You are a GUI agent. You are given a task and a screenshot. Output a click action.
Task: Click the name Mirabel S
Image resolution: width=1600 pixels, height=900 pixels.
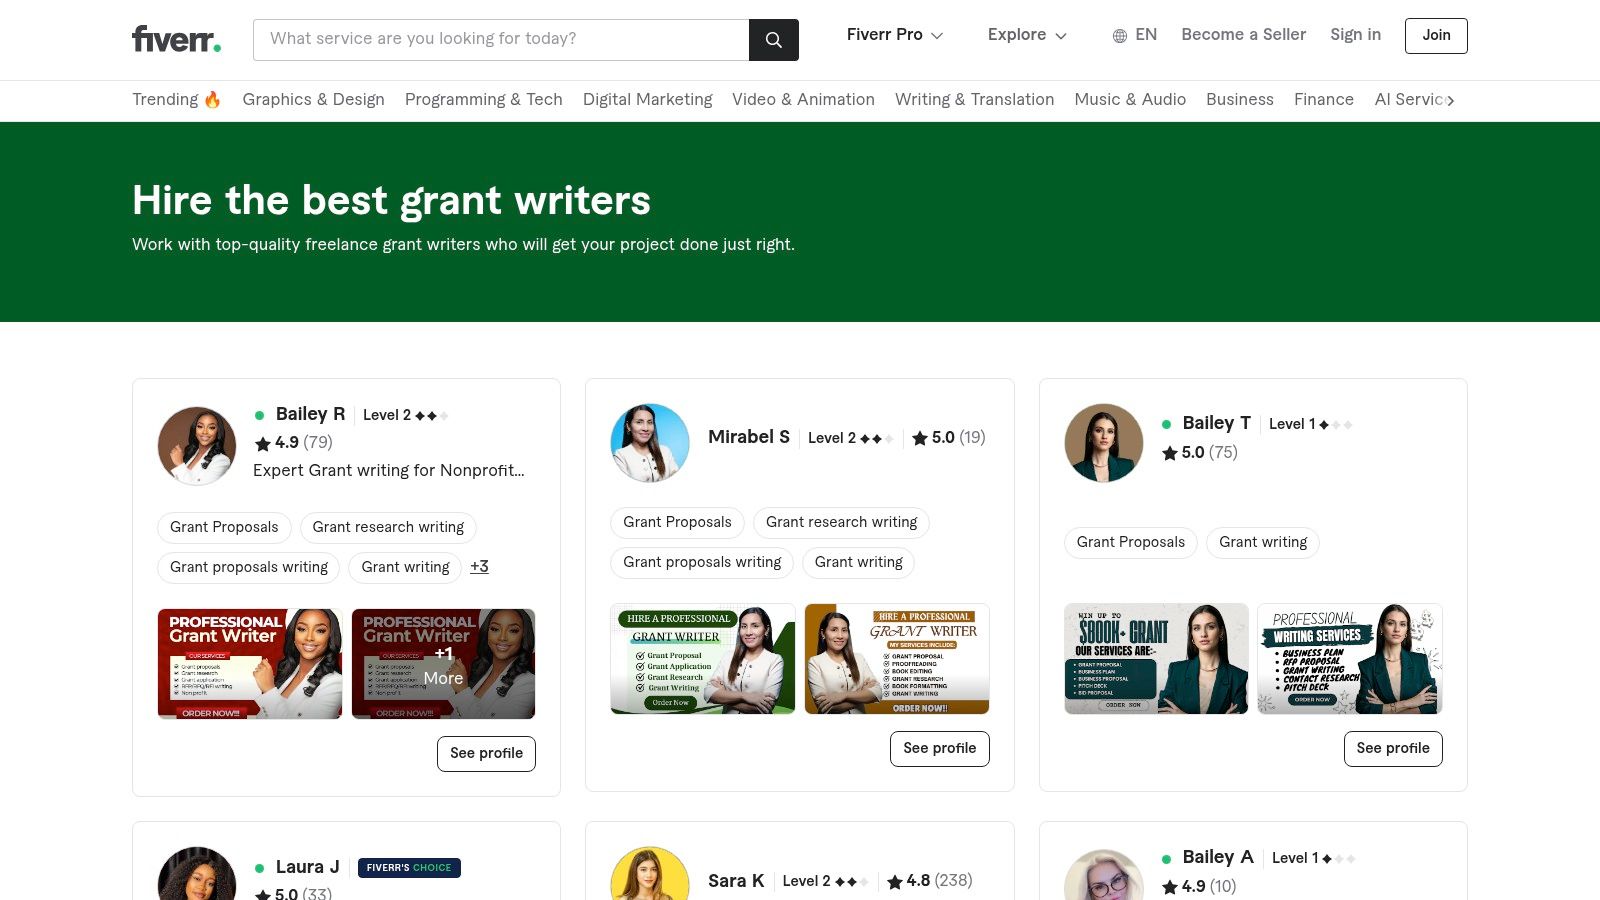749,437
